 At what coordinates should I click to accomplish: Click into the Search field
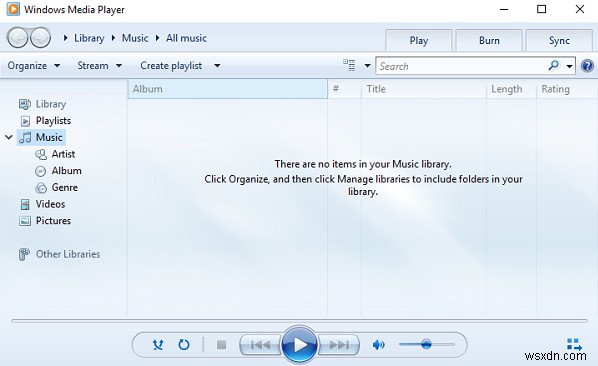[461, 66]
